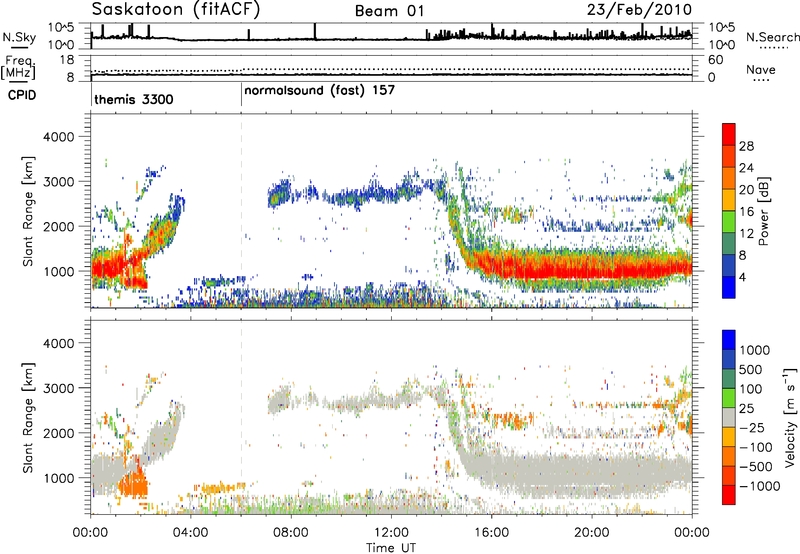Image resolution: width=800 pixels, height=554 pixels.
Task: Select the "normalsound (fast) 157" label
Action: (x=319, y=91)
